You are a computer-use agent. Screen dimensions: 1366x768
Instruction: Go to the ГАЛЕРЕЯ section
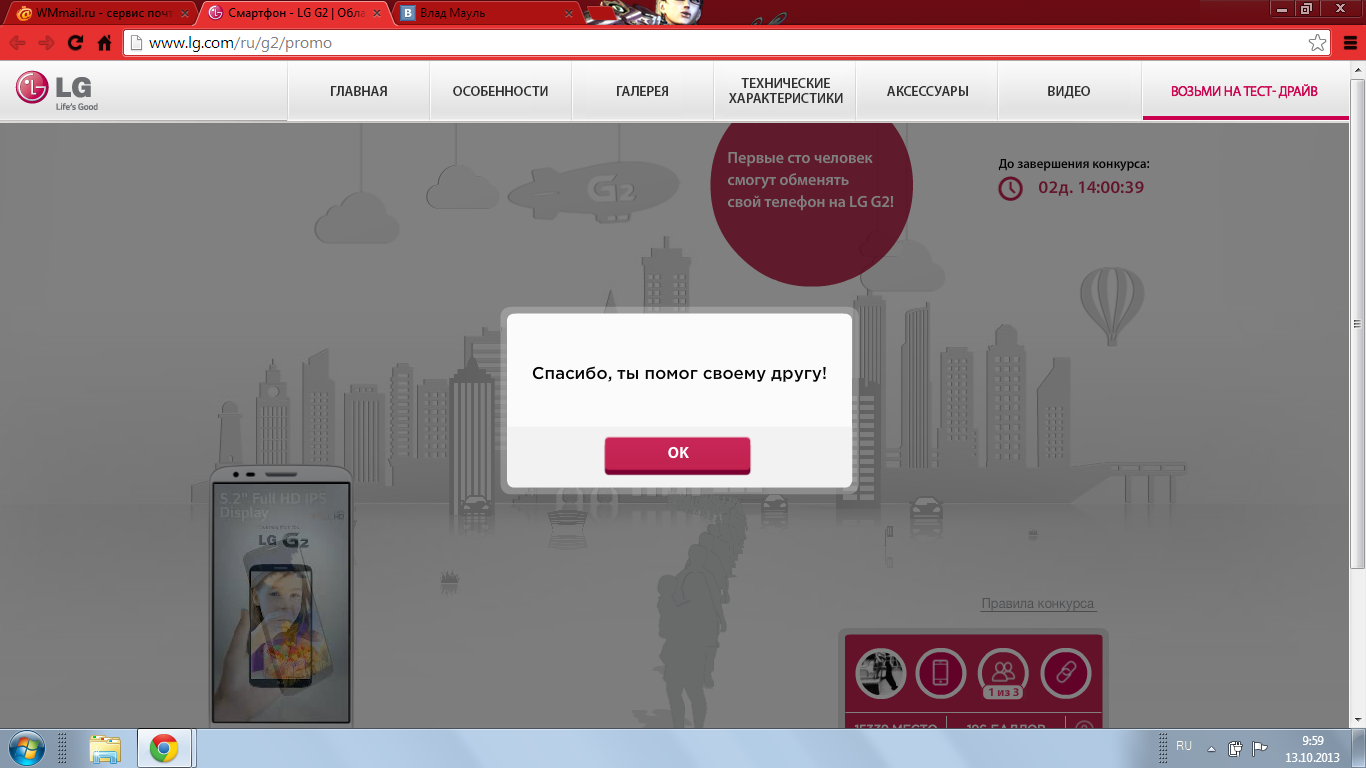click(x=642, y=91)
